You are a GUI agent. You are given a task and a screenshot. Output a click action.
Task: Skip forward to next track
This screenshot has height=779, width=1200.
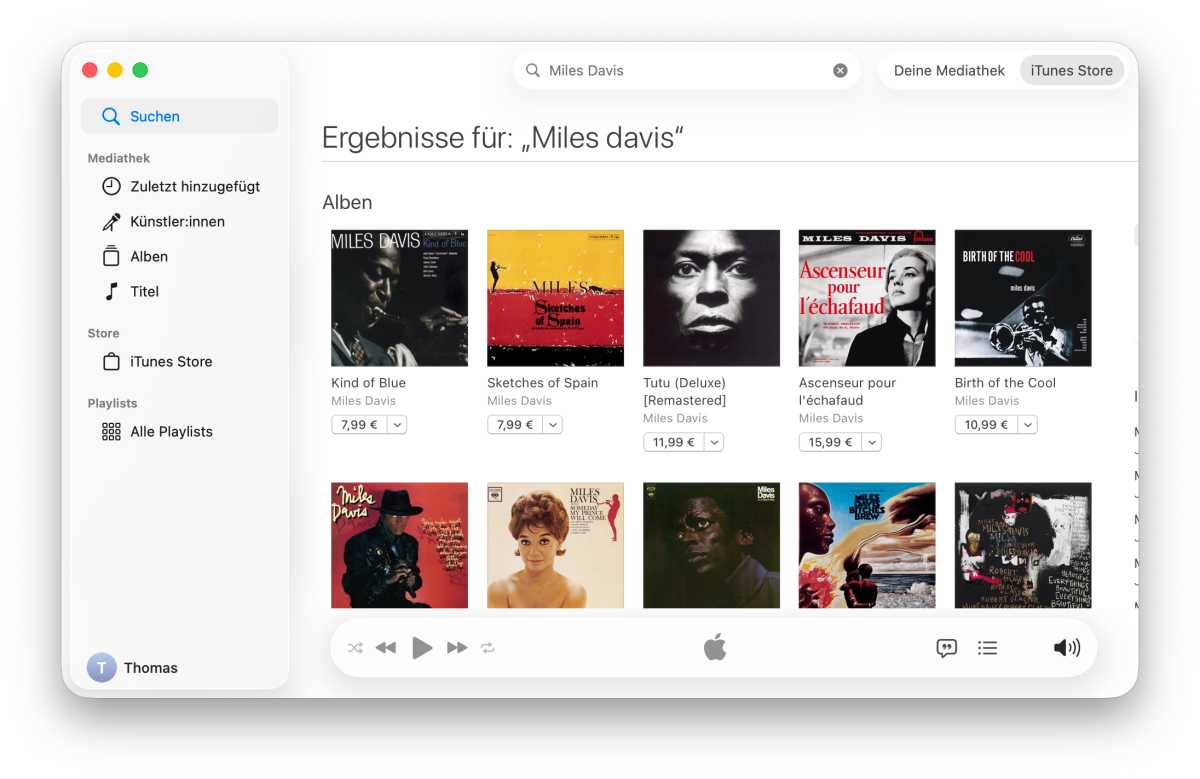[457, 648]
